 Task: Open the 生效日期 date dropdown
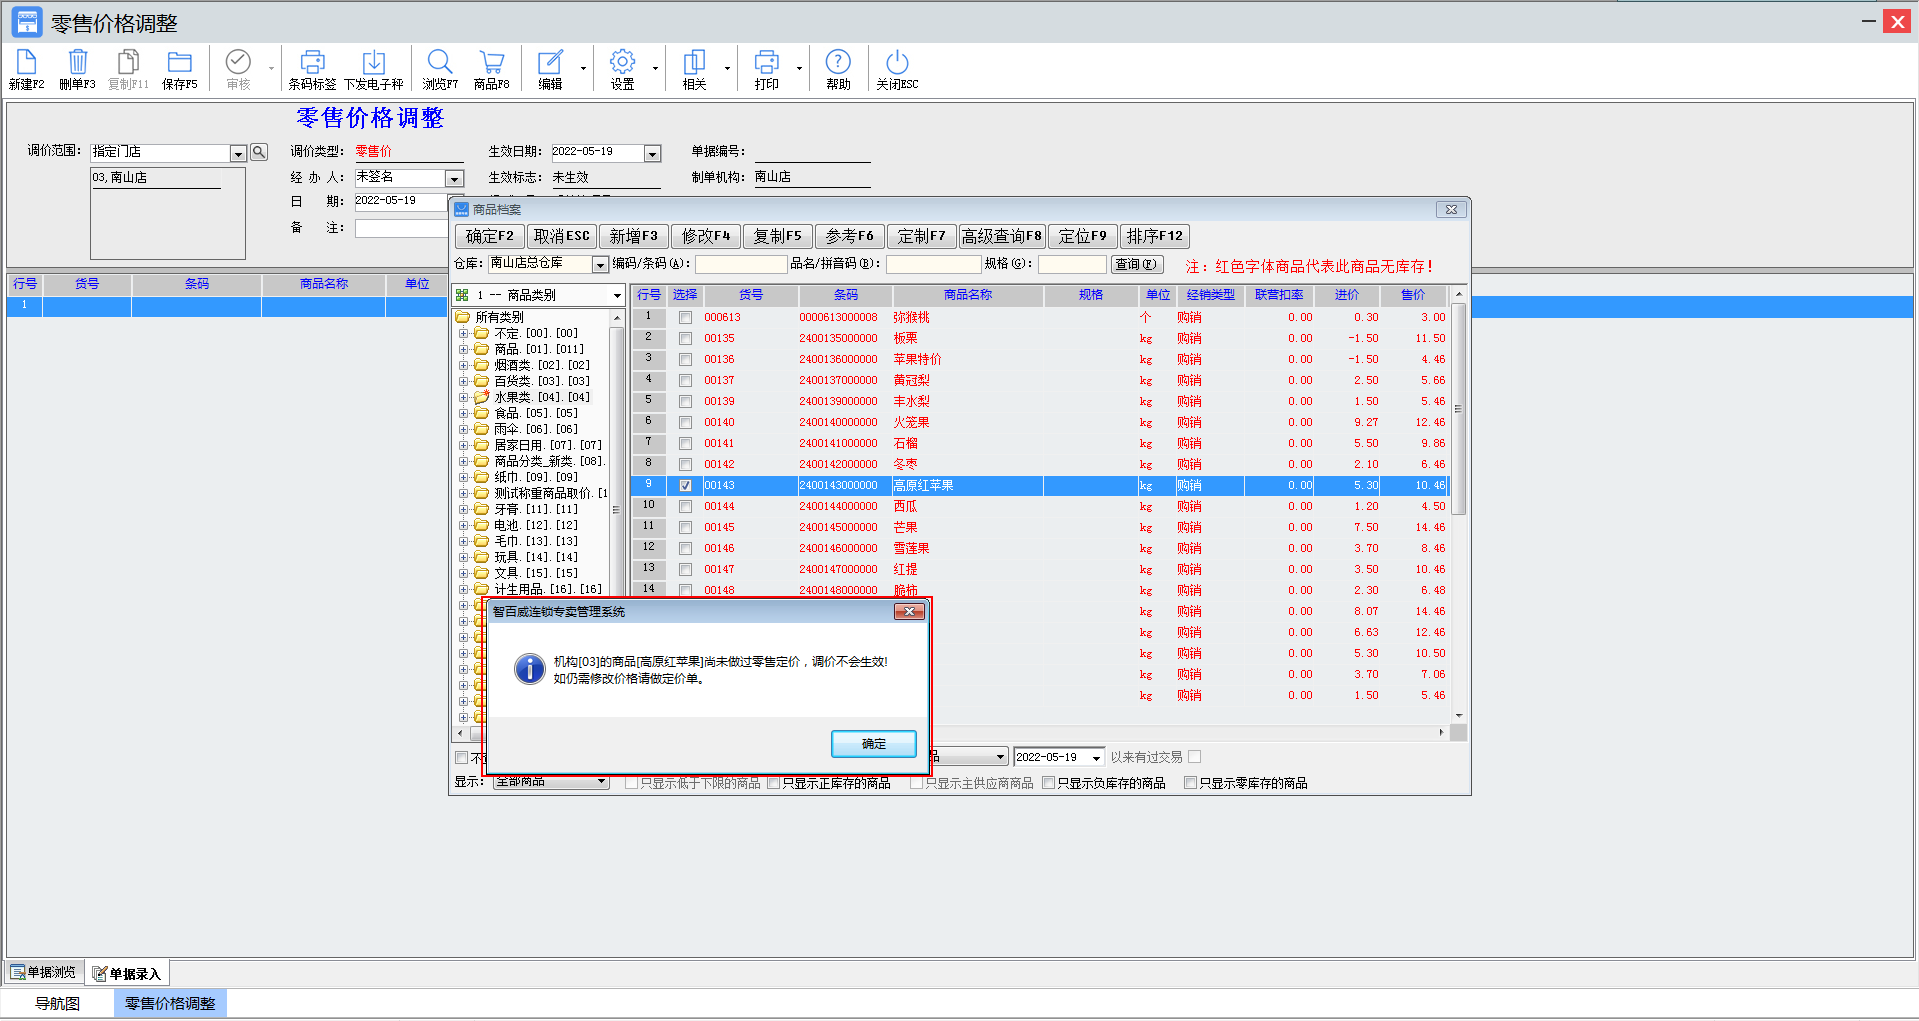coord(652,154)
